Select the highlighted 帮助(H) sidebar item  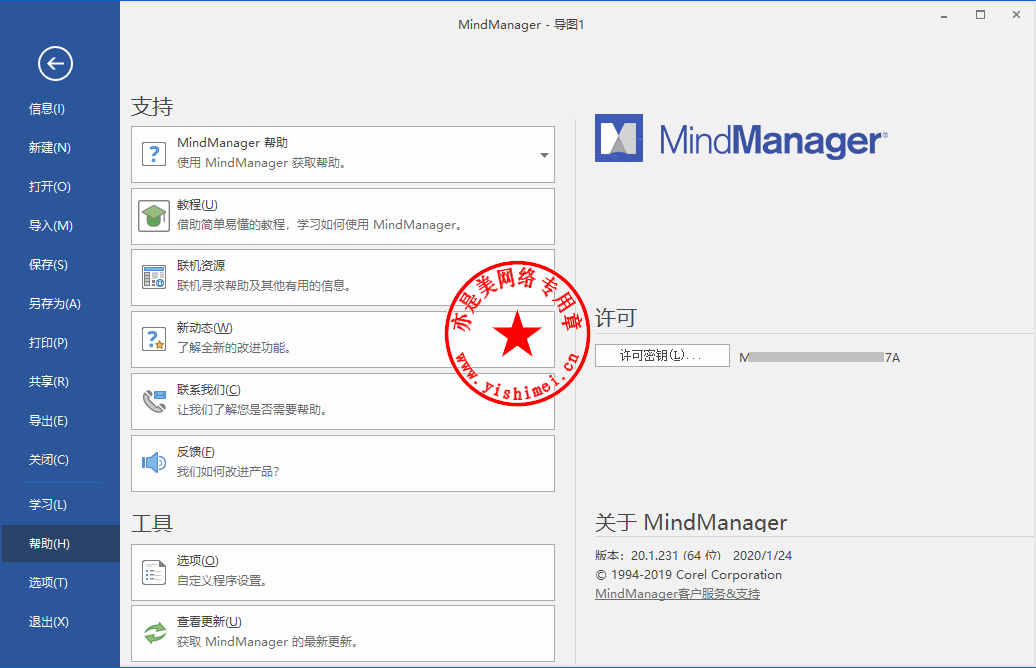click(x=60, y=544)
